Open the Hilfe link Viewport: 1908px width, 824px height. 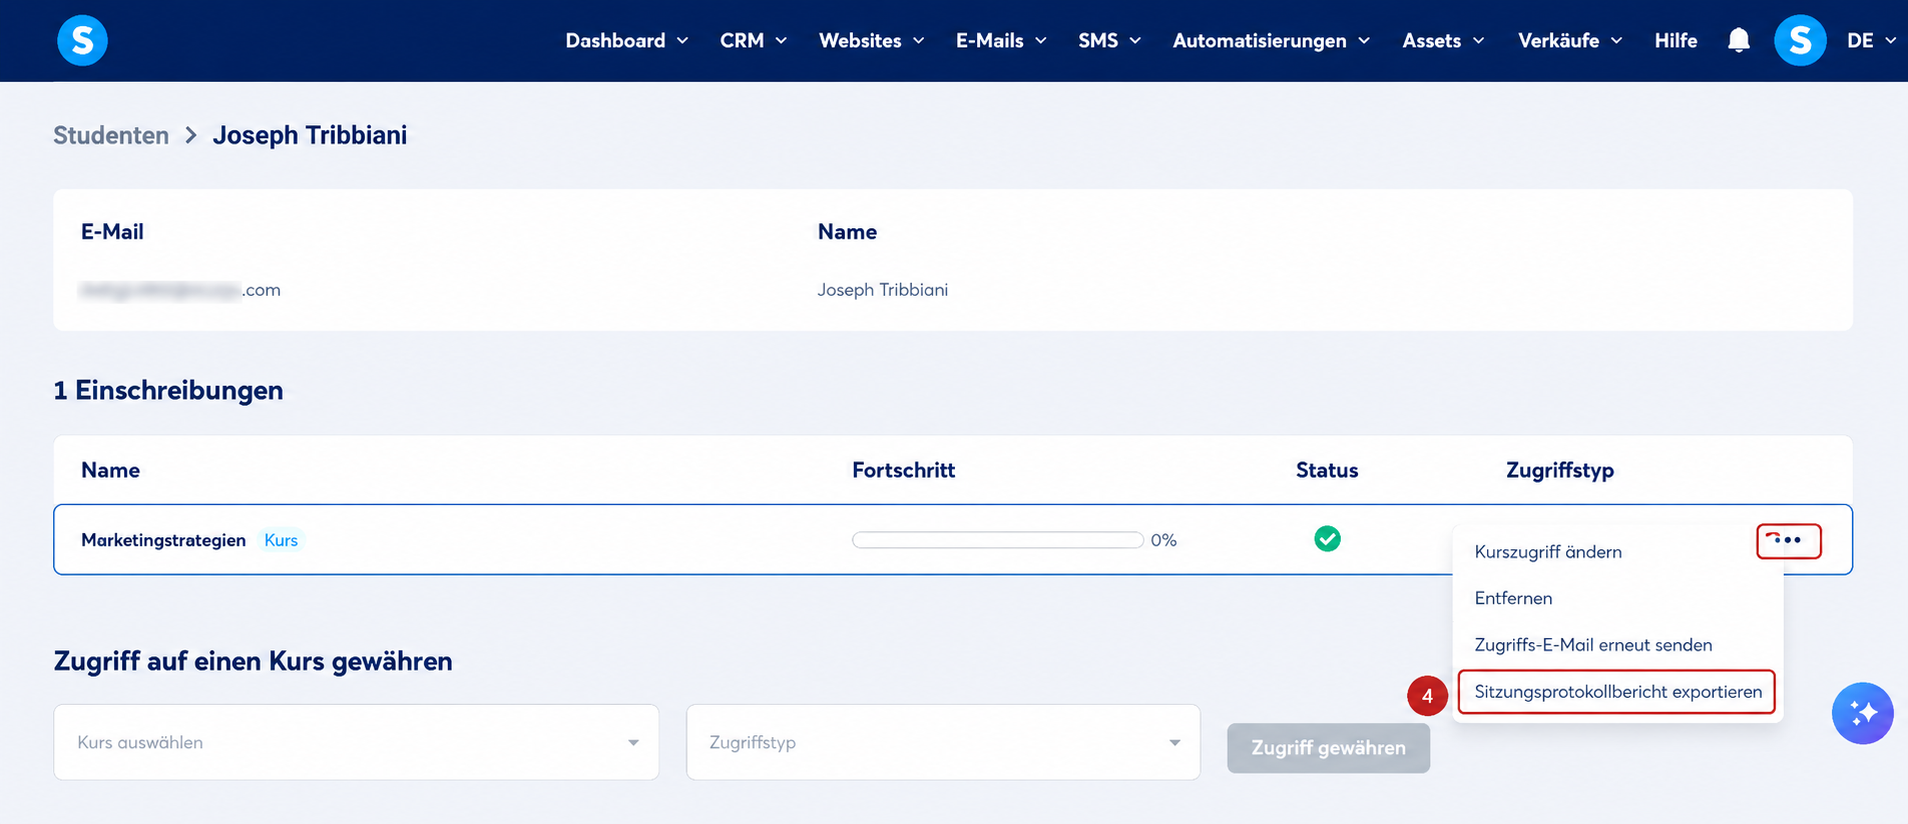click(1676, 41)
